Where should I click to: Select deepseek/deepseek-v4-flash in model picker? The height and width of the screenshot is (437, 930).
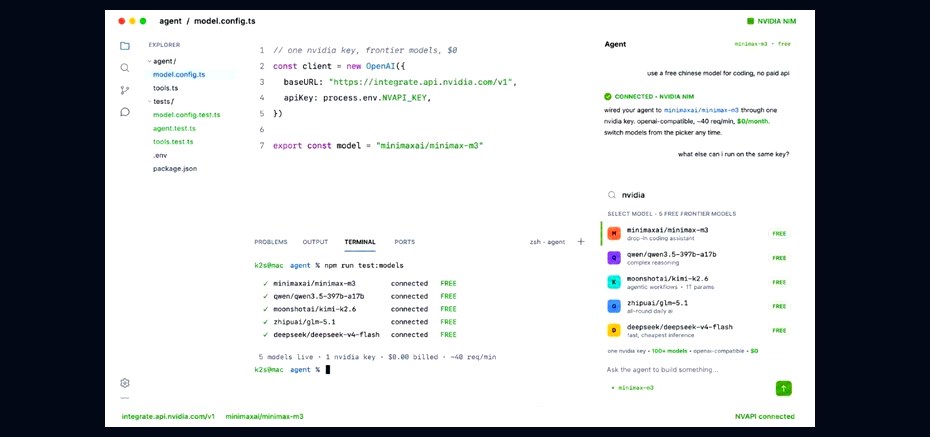click(x=697, y=330)
